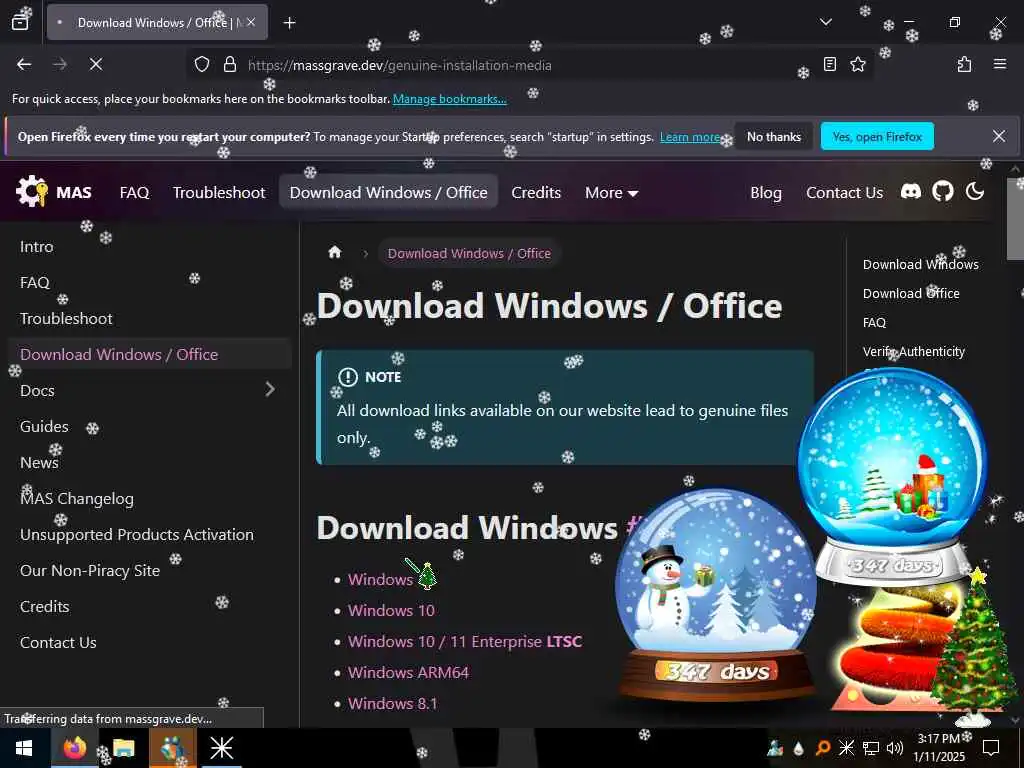The height and width of the screenshot is (768, 1024).
Task: Open Contact Us in top navigation
Action: (x=844, y=193)
